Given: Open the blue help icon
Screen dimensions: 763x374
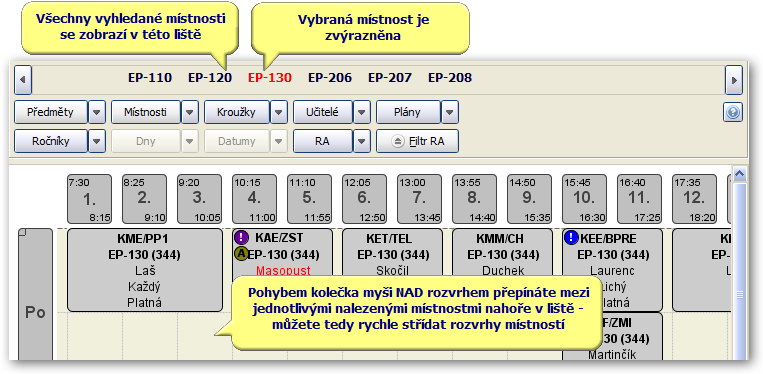Looking at the screenshot, I should [733, 113].
